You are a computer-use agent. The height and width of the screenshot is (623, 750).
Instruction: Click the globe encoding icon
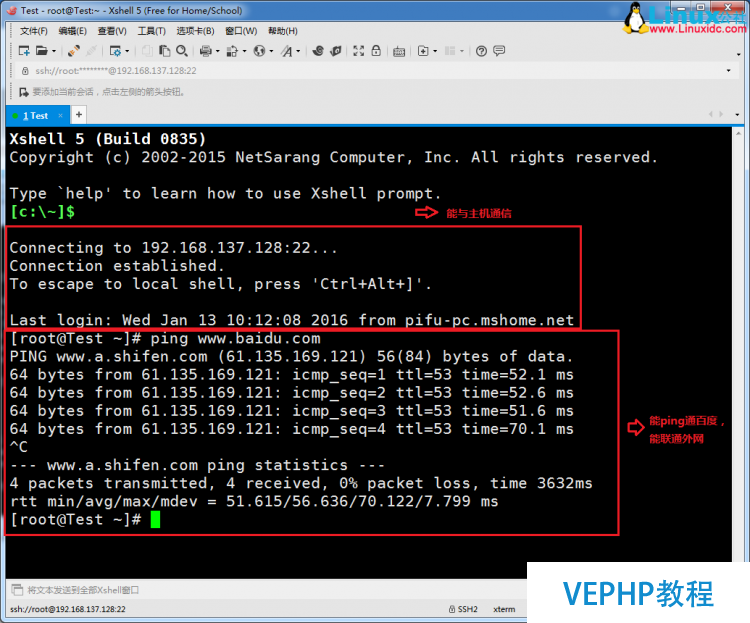coord(259,51)
